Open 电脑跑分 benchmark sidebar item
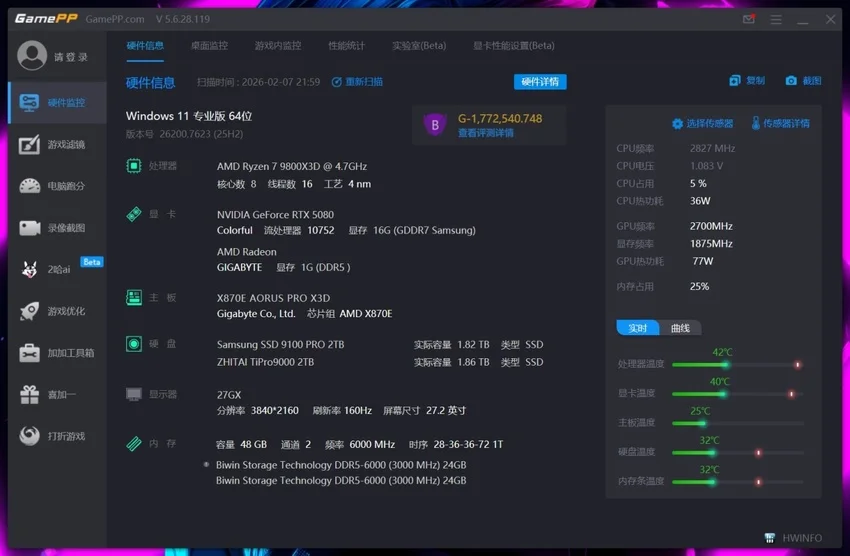Screen dimensions: 850x556 (57, 186)
